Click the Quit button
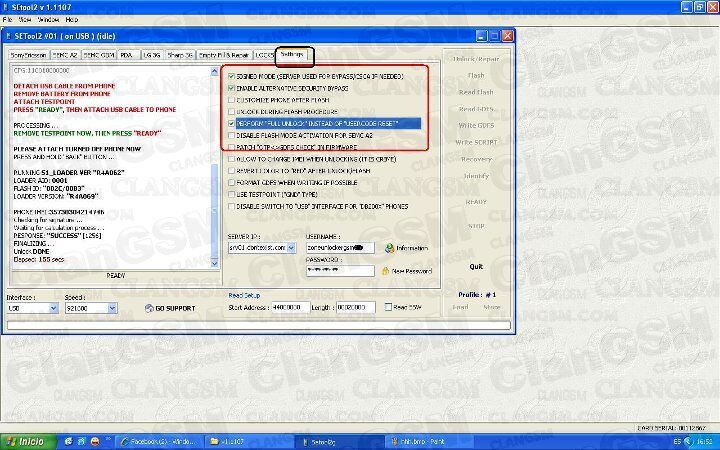This screenshot has height=450, width=720. (x=476, y=267)
